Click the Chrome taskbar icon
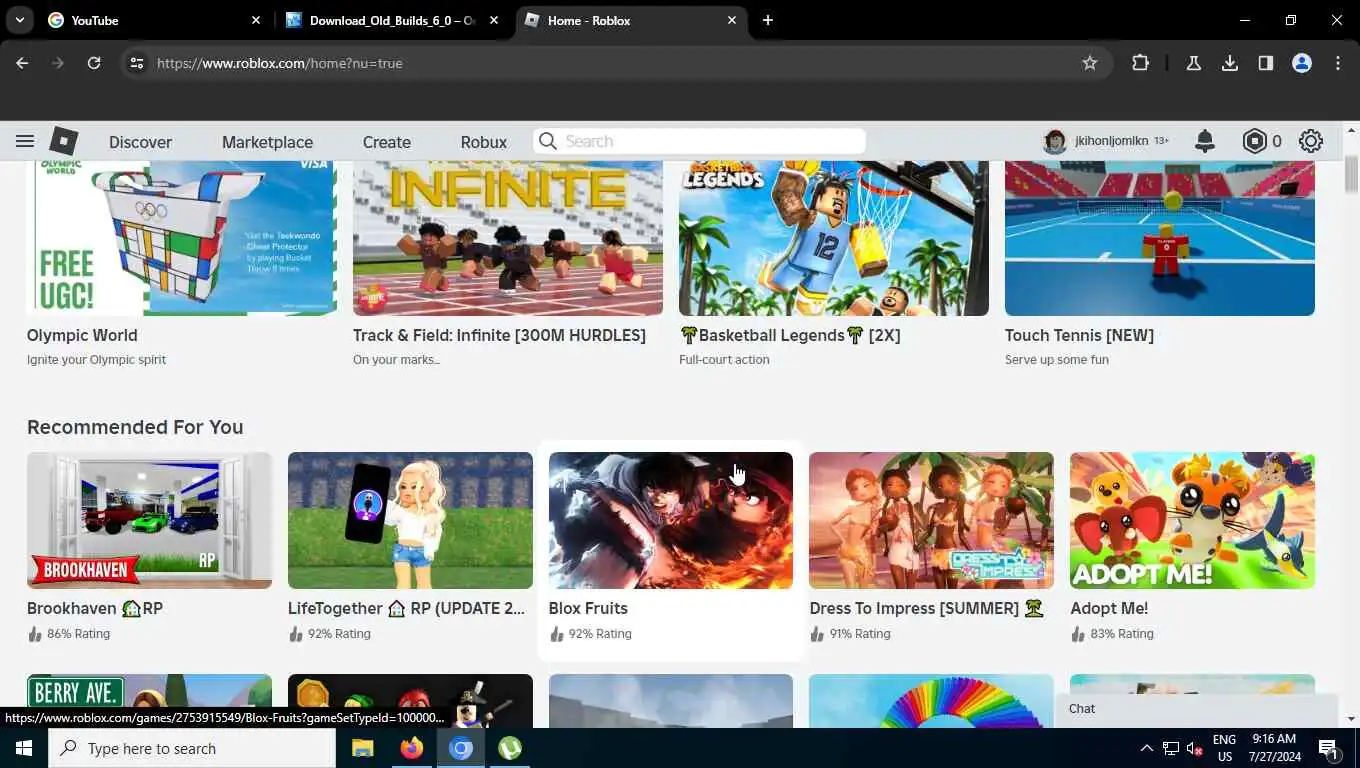The height and width of the screenshot is (768, 1360). click(x=460, y=748)
